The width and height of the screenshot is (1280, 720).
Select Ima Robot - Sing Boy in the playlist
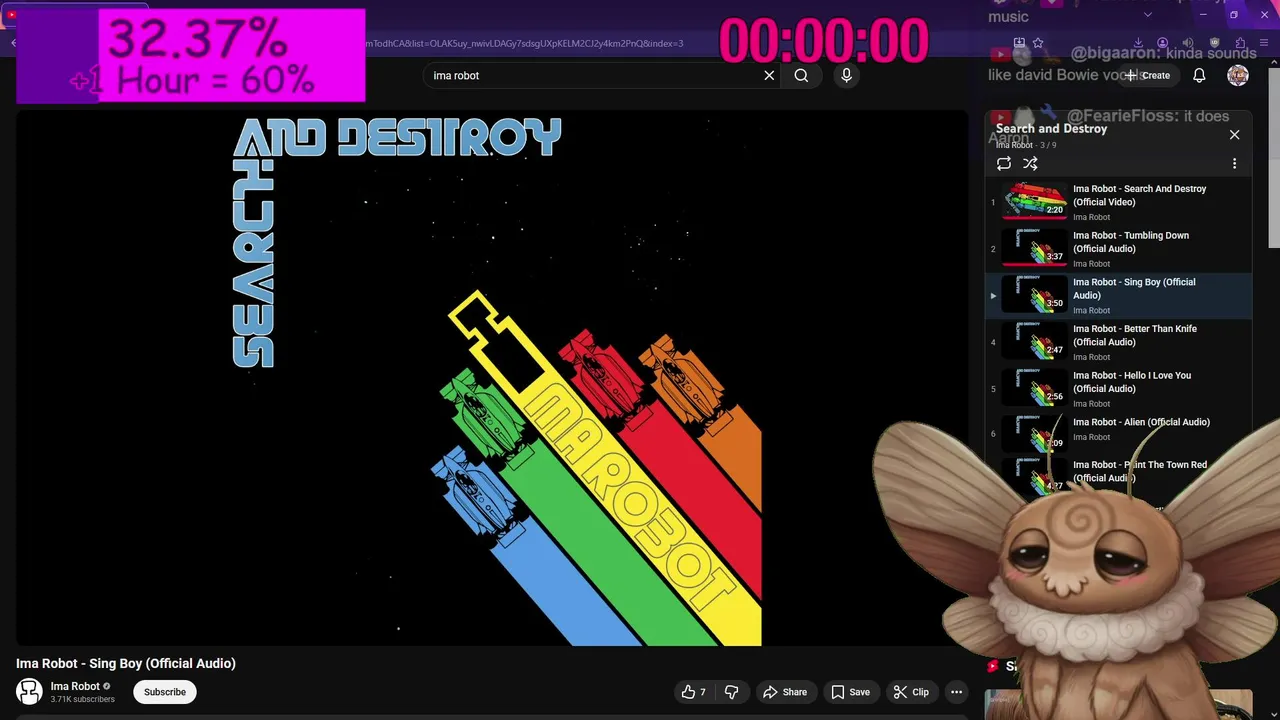click(x=1119, y=296)
